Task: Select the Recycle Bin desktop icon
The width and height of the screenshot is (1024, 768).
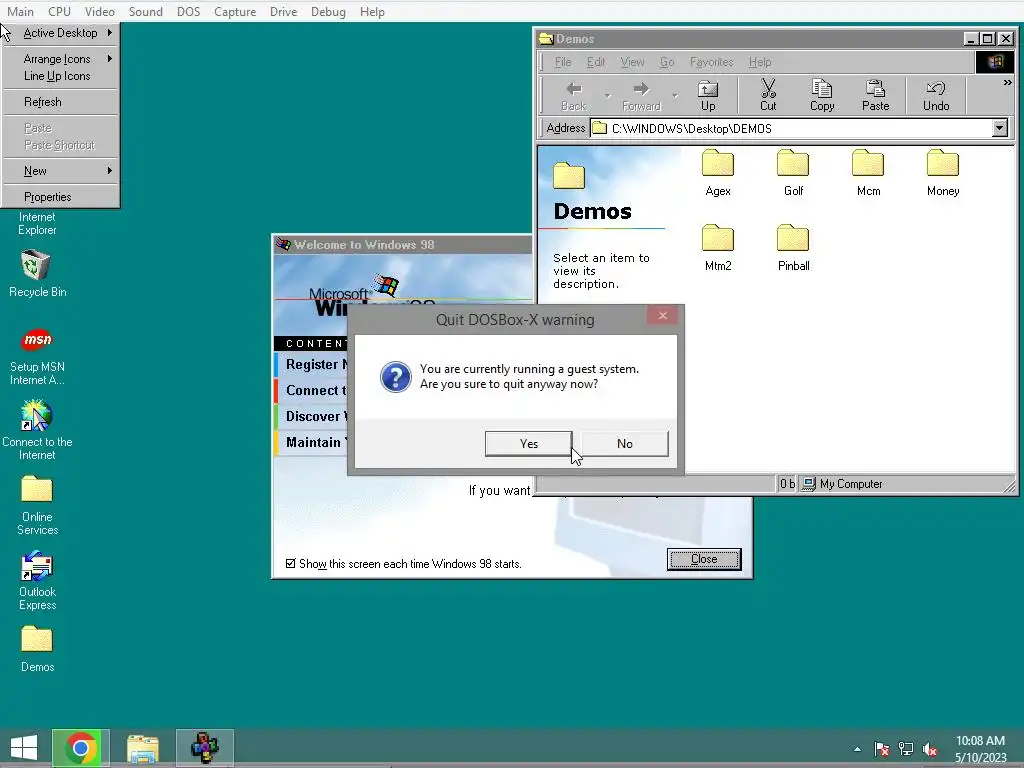Action: tap(37, 274)
